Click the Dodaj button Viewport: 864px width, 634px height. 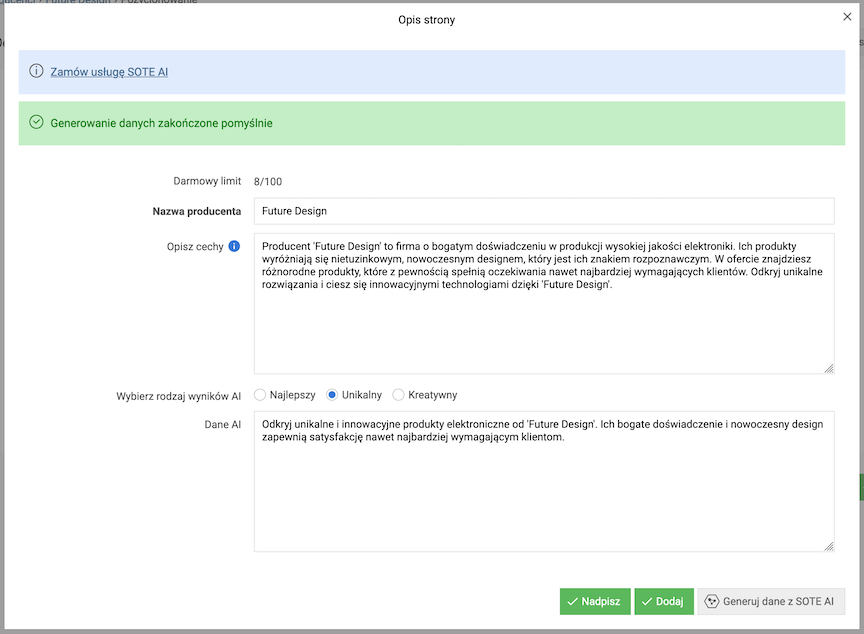664,602
